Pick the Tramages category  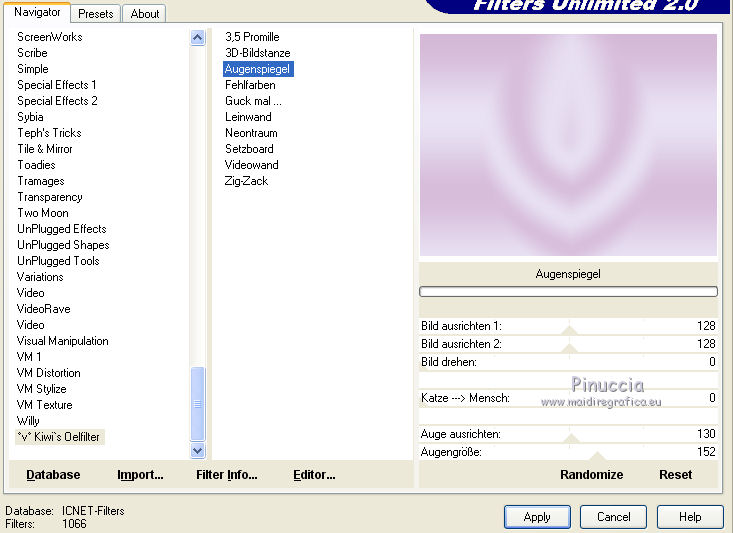click(x=41, y=181)
